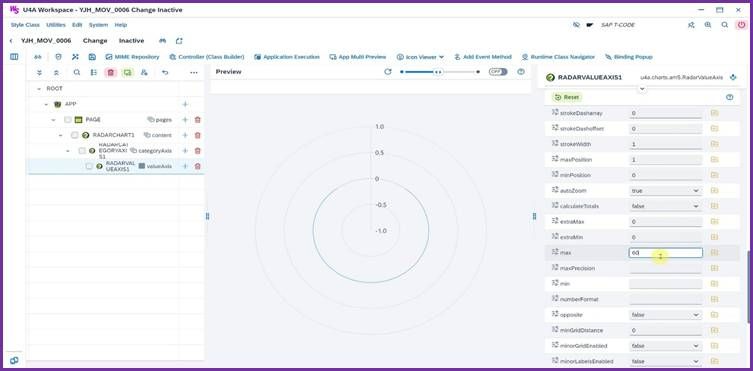Click the help icon in Preview header

521,72
